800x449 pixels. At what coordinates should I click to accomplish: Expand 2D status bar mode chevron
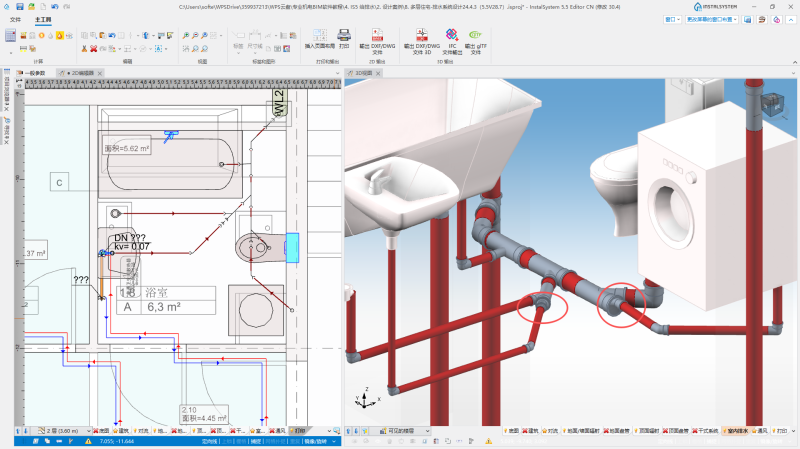[334, 441]
